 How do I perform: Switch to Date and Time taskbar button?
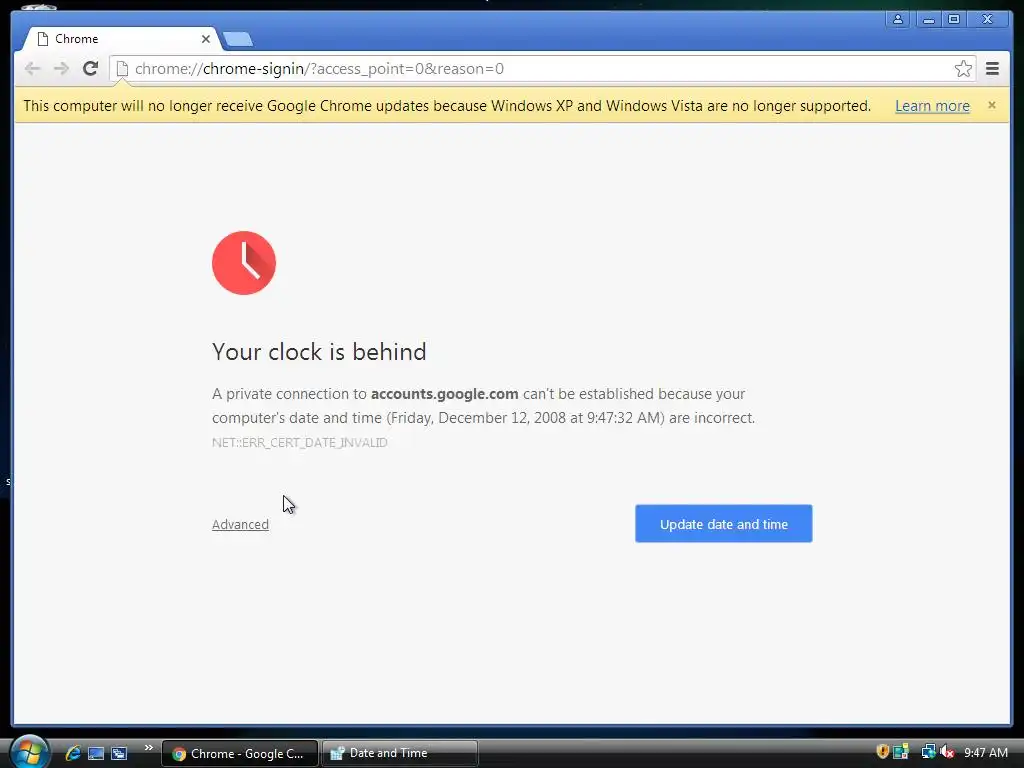tap(400, 753)
